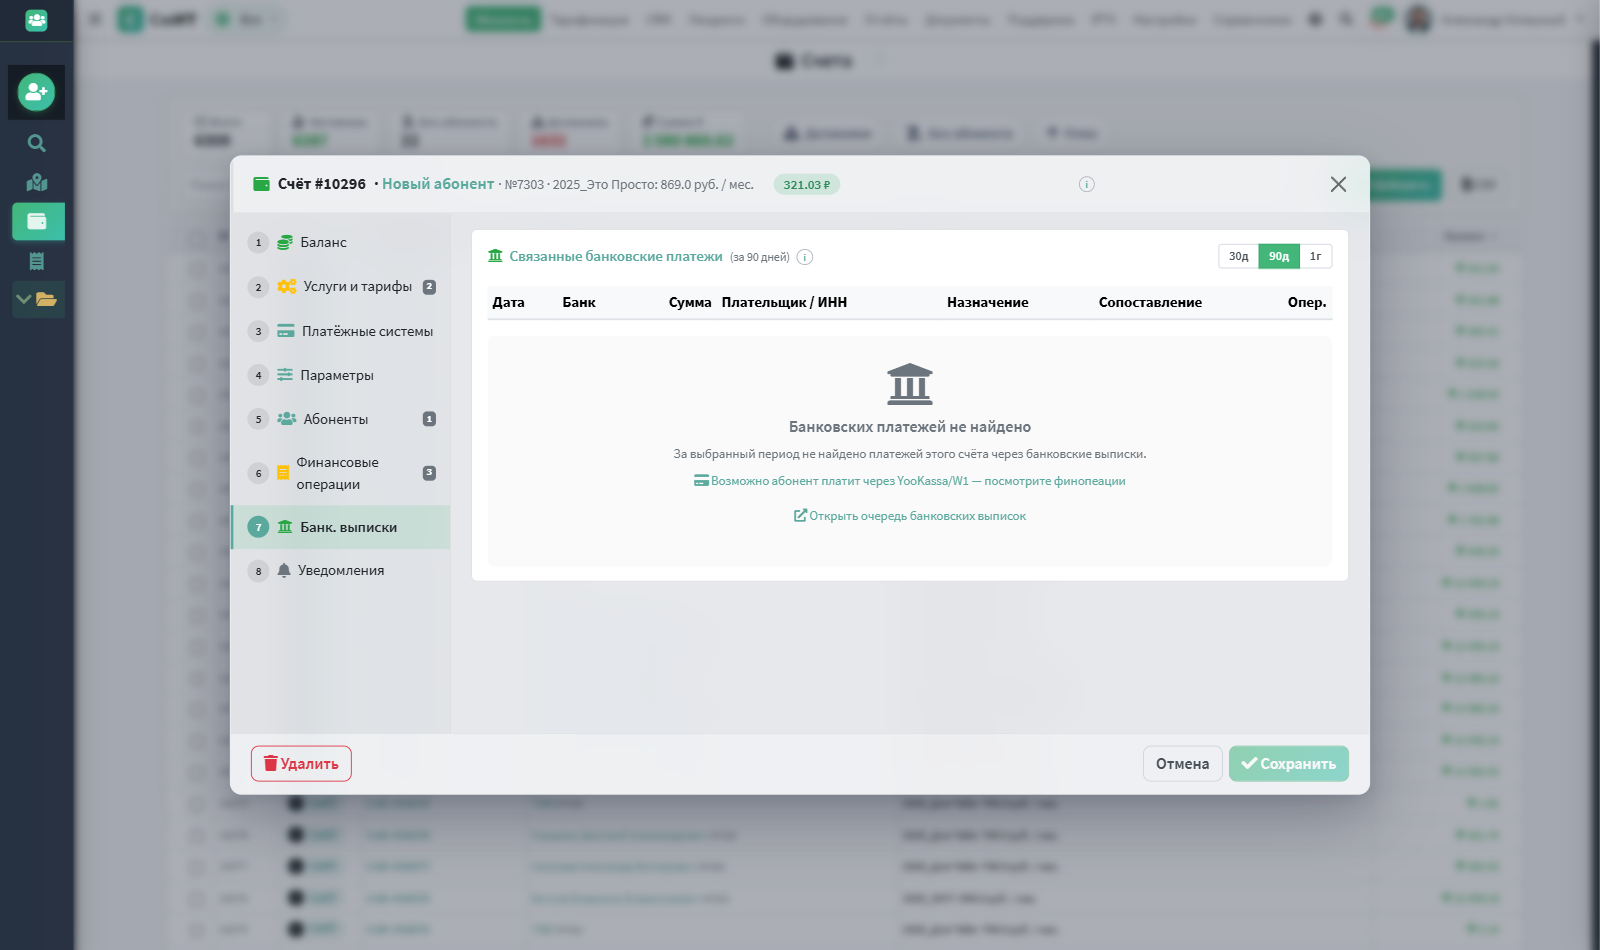This screenshot has height=950, width=1600.
Task: Select the Банк. выписки section
Action: click(x=341, y=527)
